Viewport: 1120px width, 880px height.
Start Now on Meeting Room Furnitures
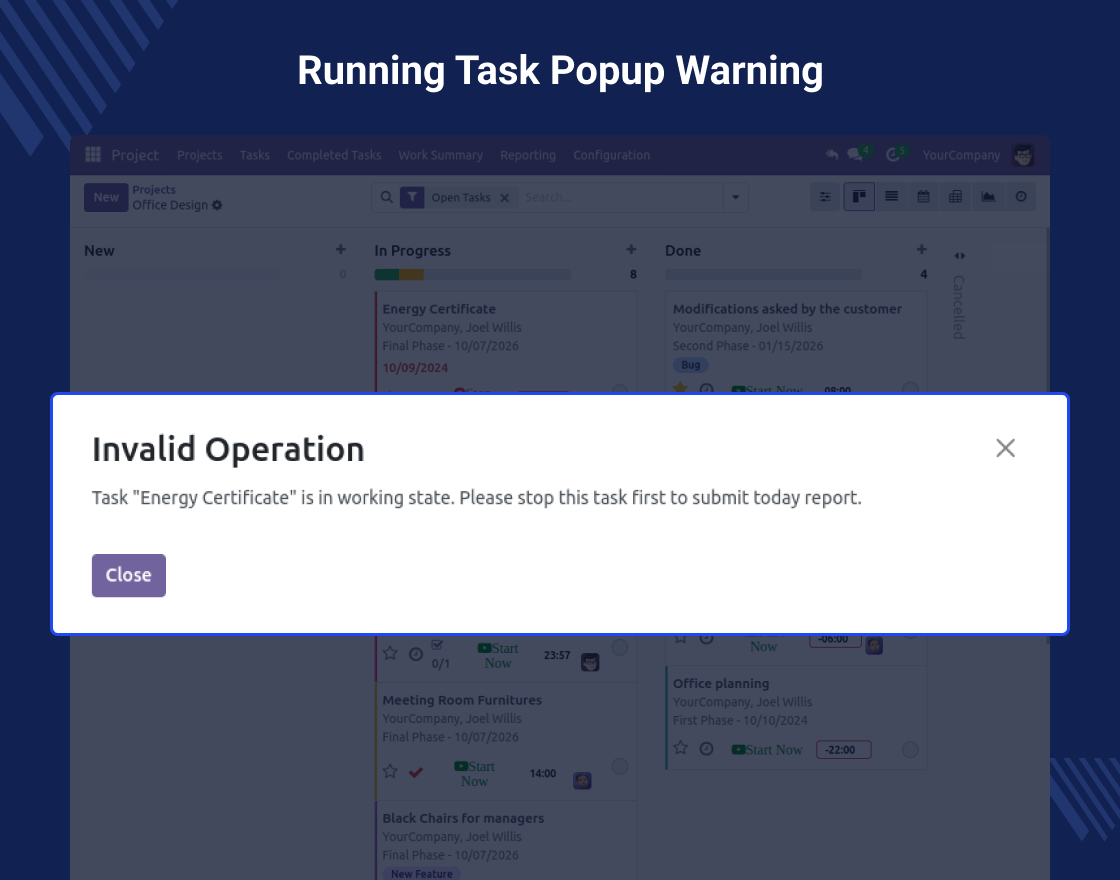tap(474, 774)
